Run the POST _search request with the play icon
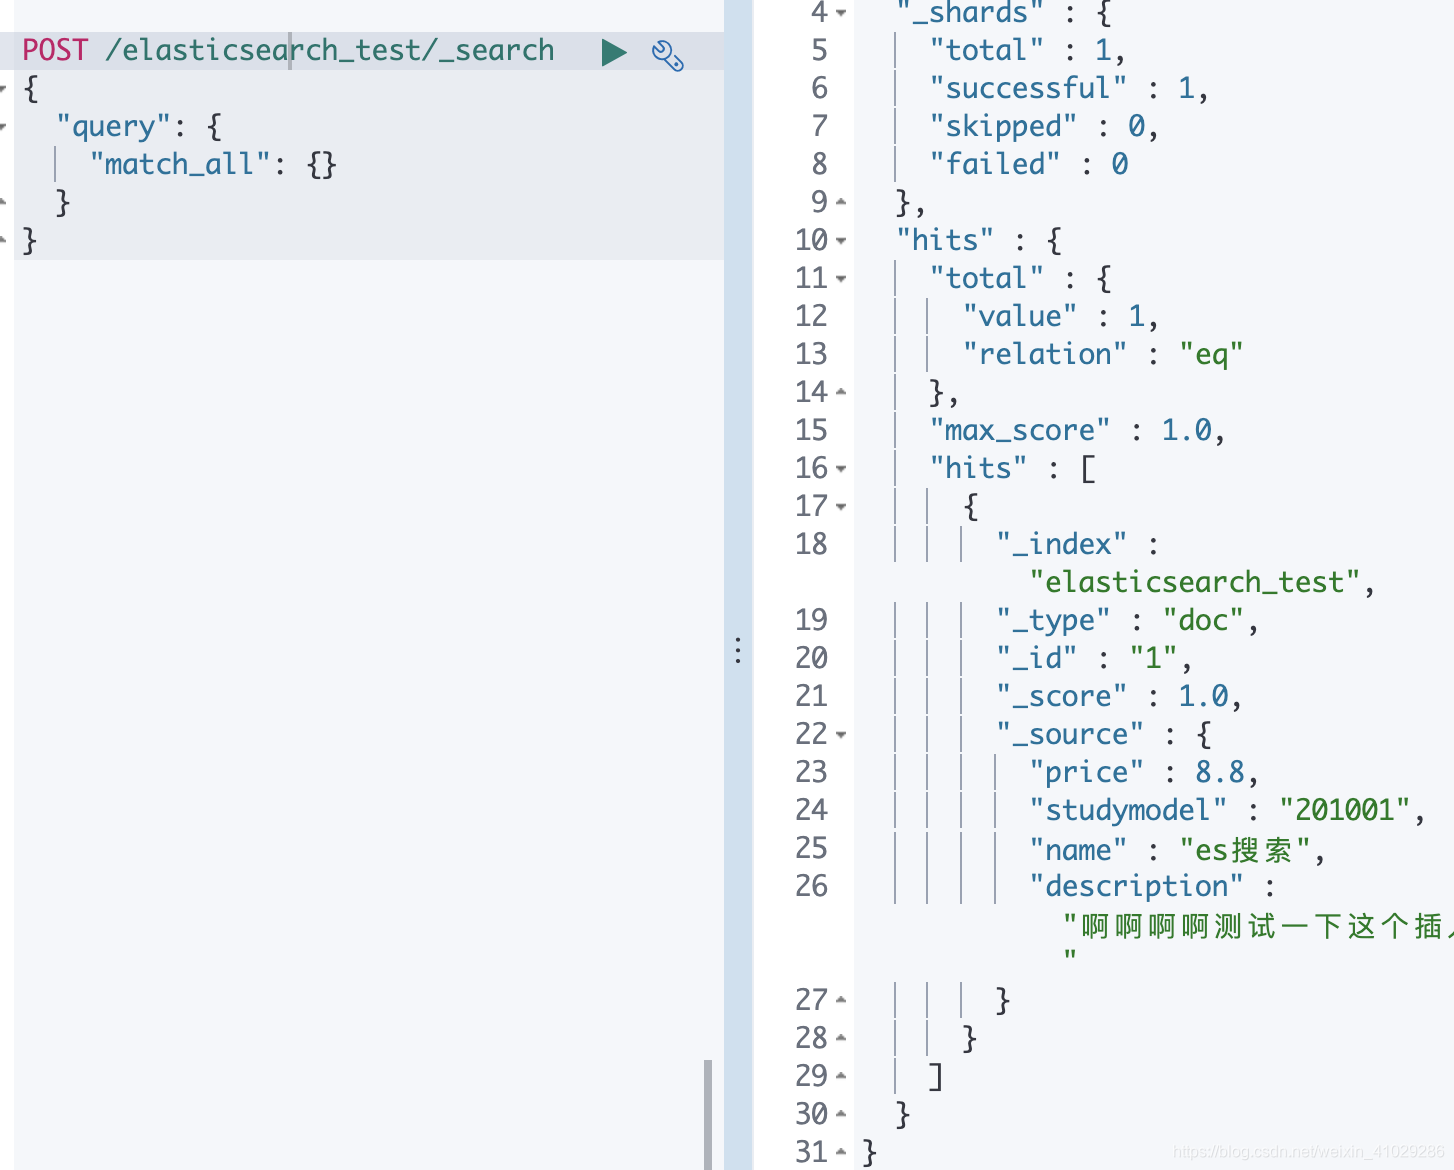This screenshot has width=1454, height=1170. click(x=614, y=52)
